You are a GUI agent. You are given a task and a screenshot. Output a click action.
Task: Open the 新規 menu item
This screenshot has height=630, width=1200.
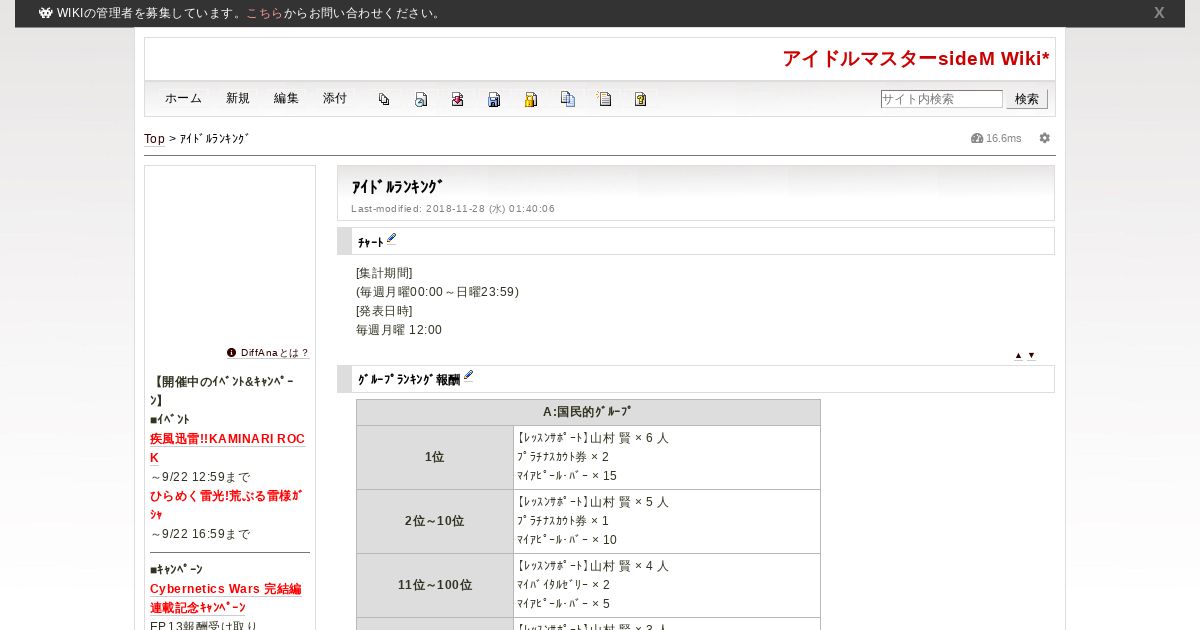tap(238, 99)
